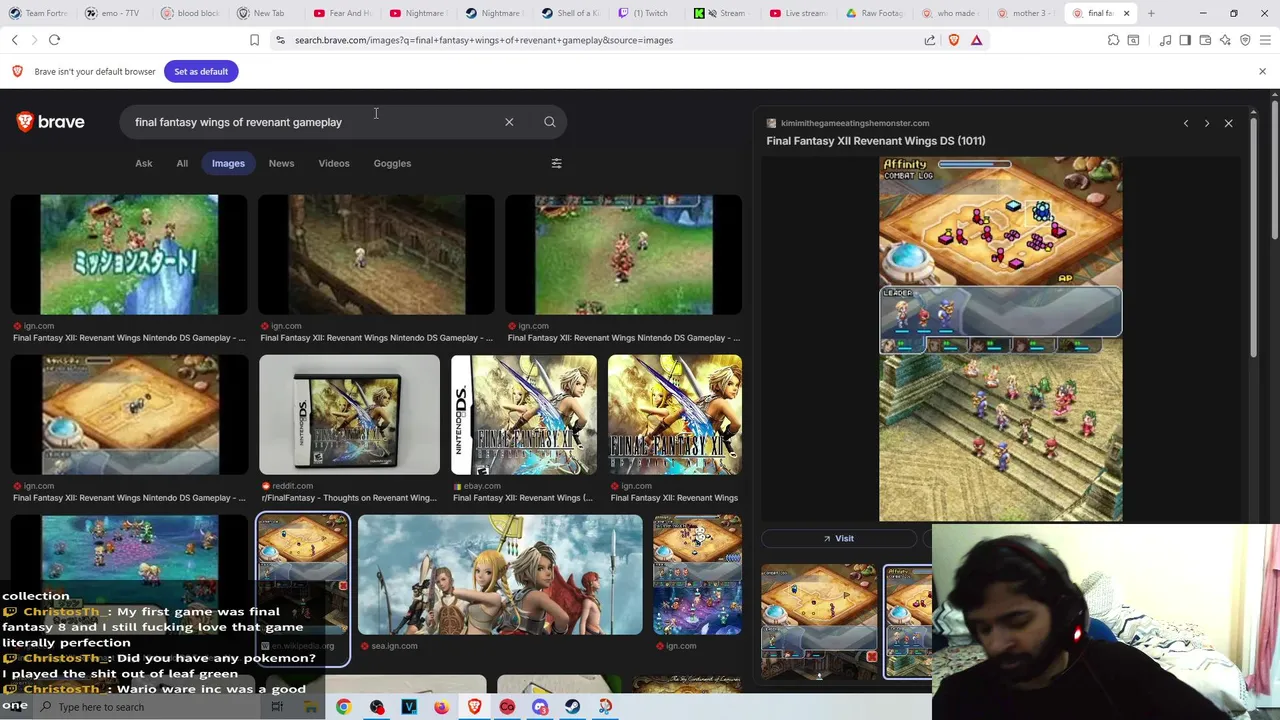Open the Japanese mission start gameplay thumbnail

pyautogui.click(x=129, y=255)
